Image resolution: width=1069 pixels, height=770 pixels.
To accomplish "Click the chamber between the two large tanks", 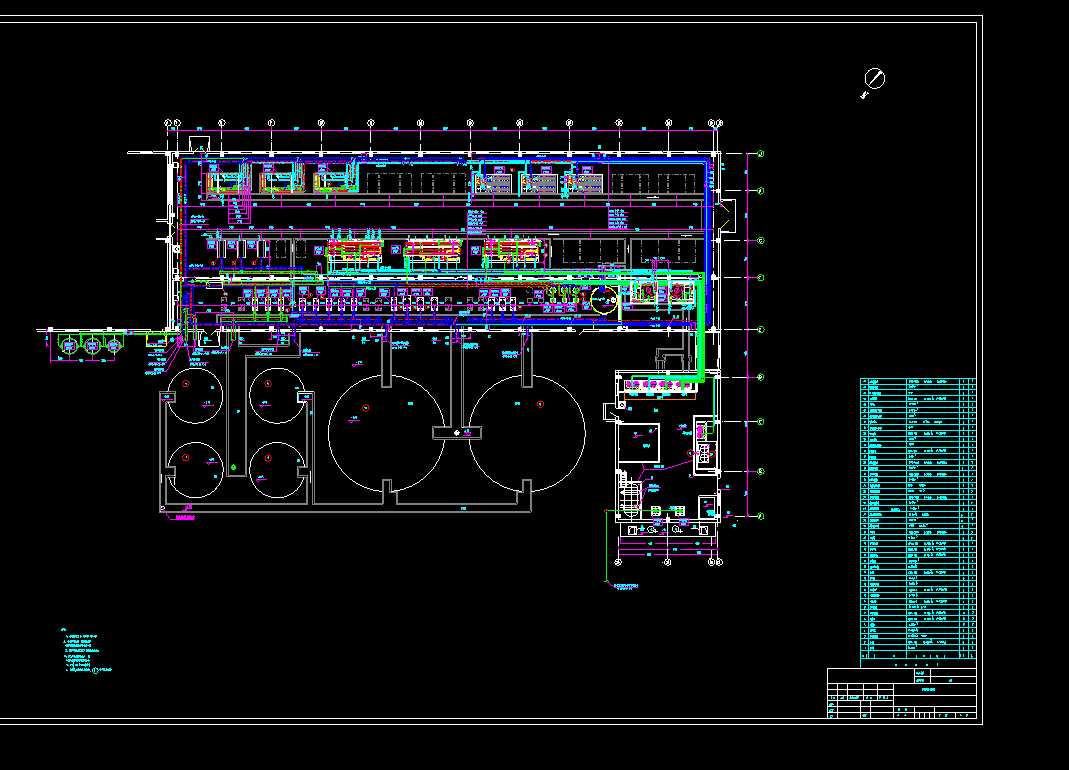I will tap(457, 432).
